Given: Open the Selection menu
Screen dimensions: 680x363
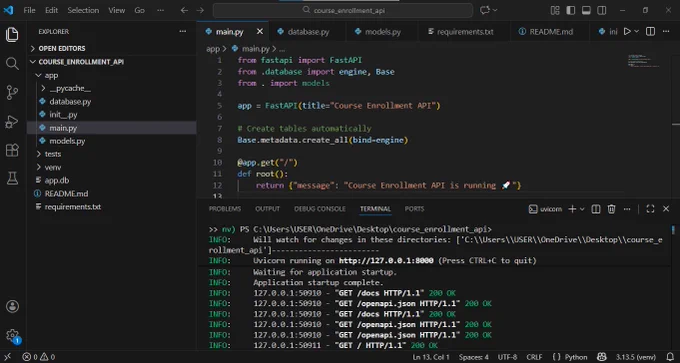Looking at the screenshot, I should (x=83, y=10).
